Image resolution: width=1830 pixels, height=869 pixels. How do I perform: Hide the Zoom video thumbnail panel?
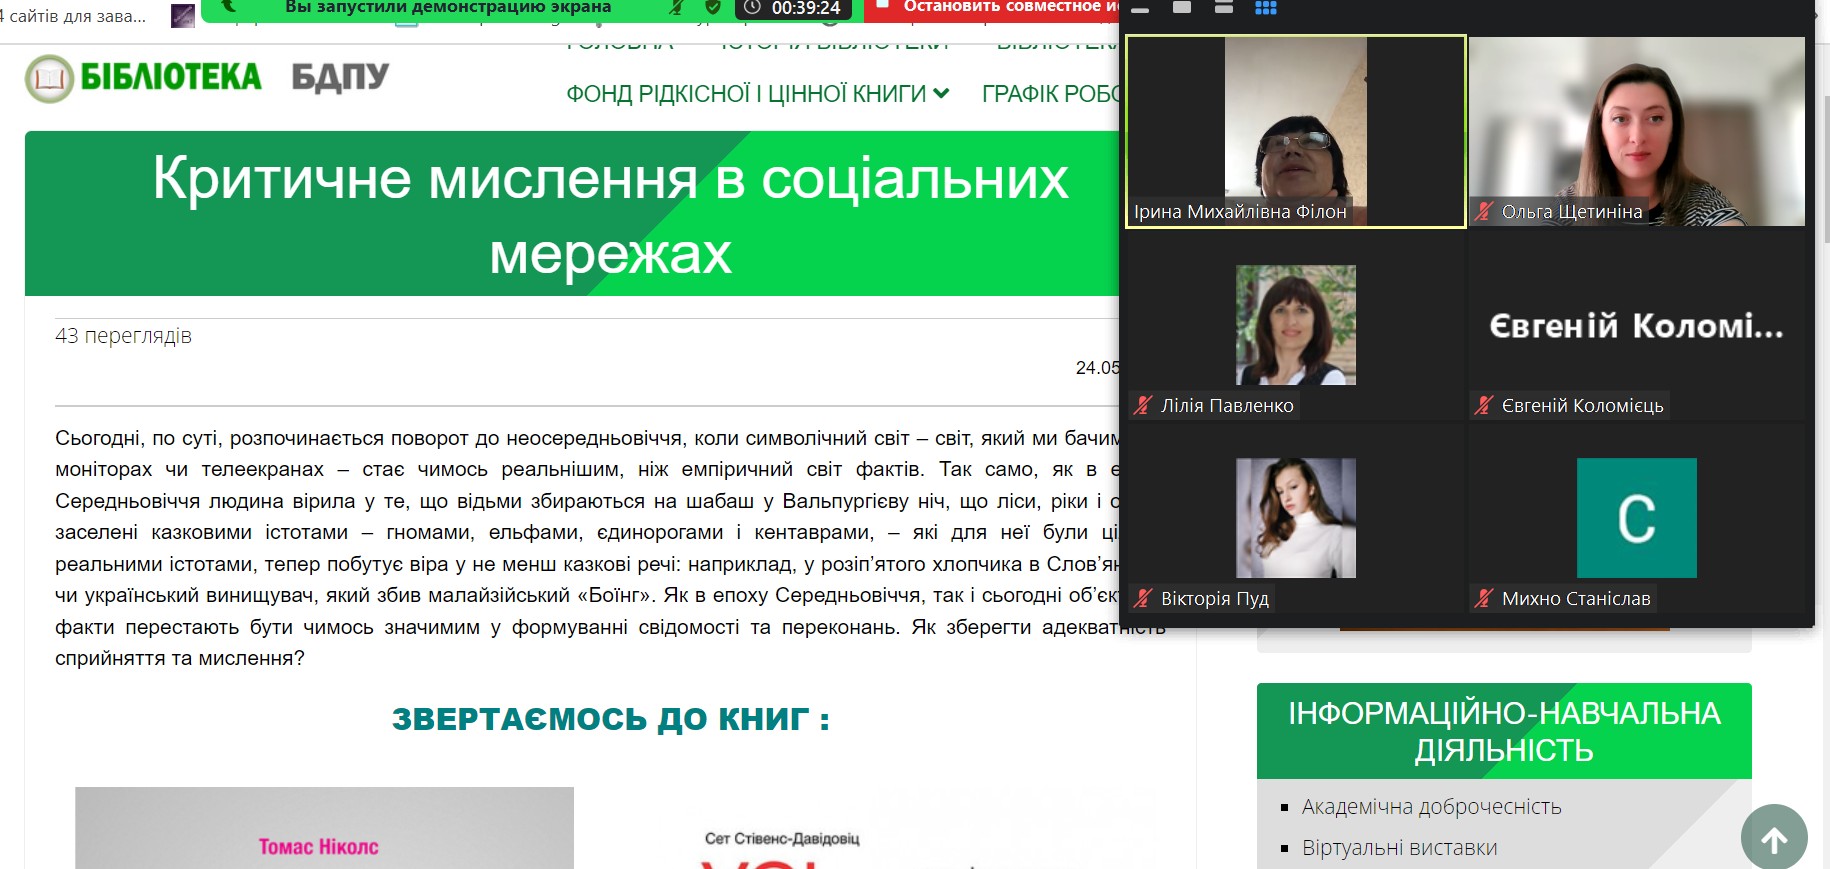(x=1140, y=8)
